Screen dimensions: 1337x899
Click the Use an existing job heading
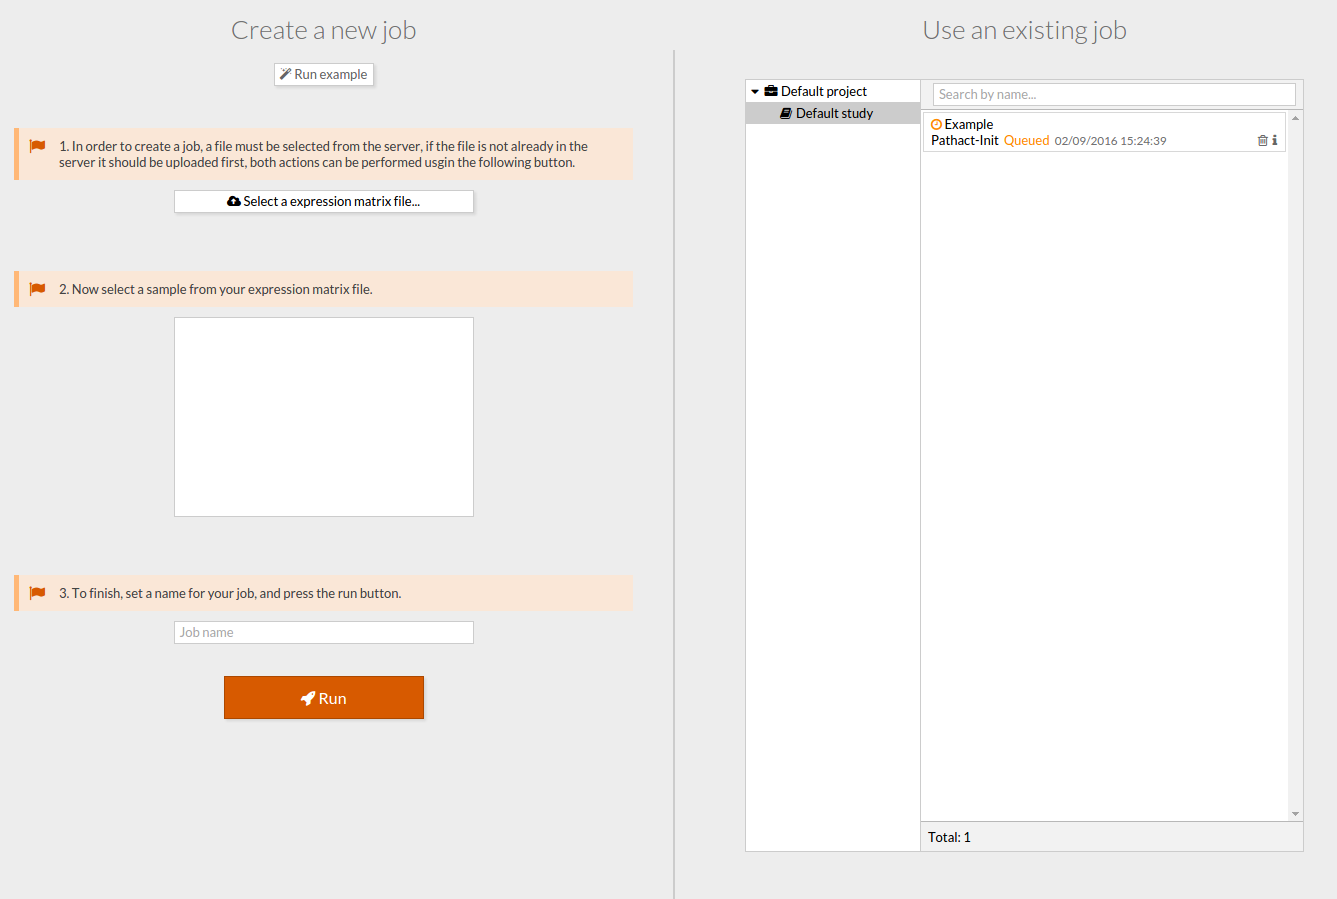[1025, 30]
